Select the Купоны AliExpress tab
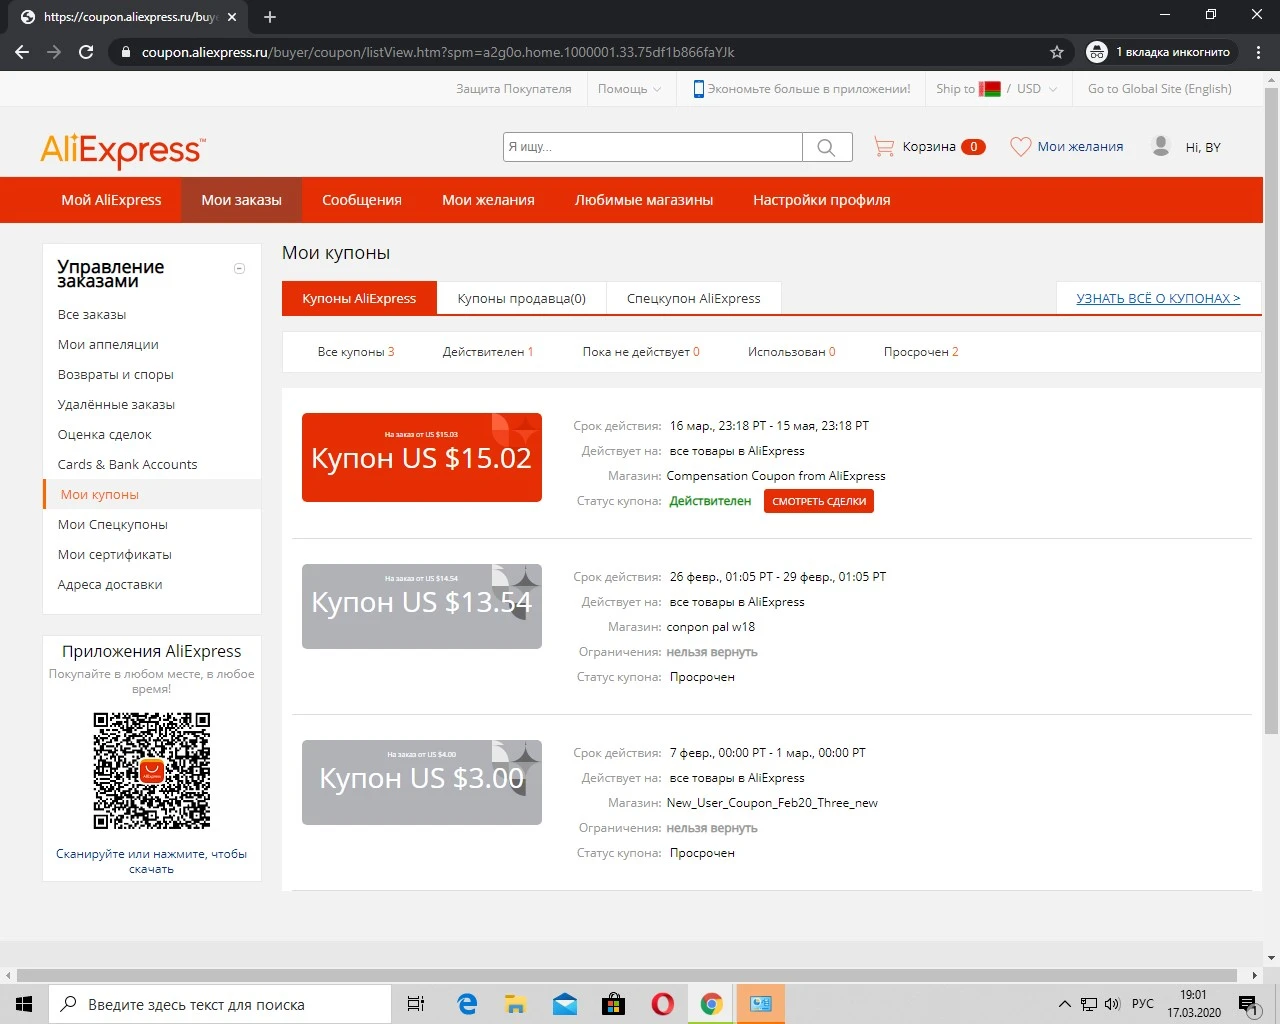 359,298
